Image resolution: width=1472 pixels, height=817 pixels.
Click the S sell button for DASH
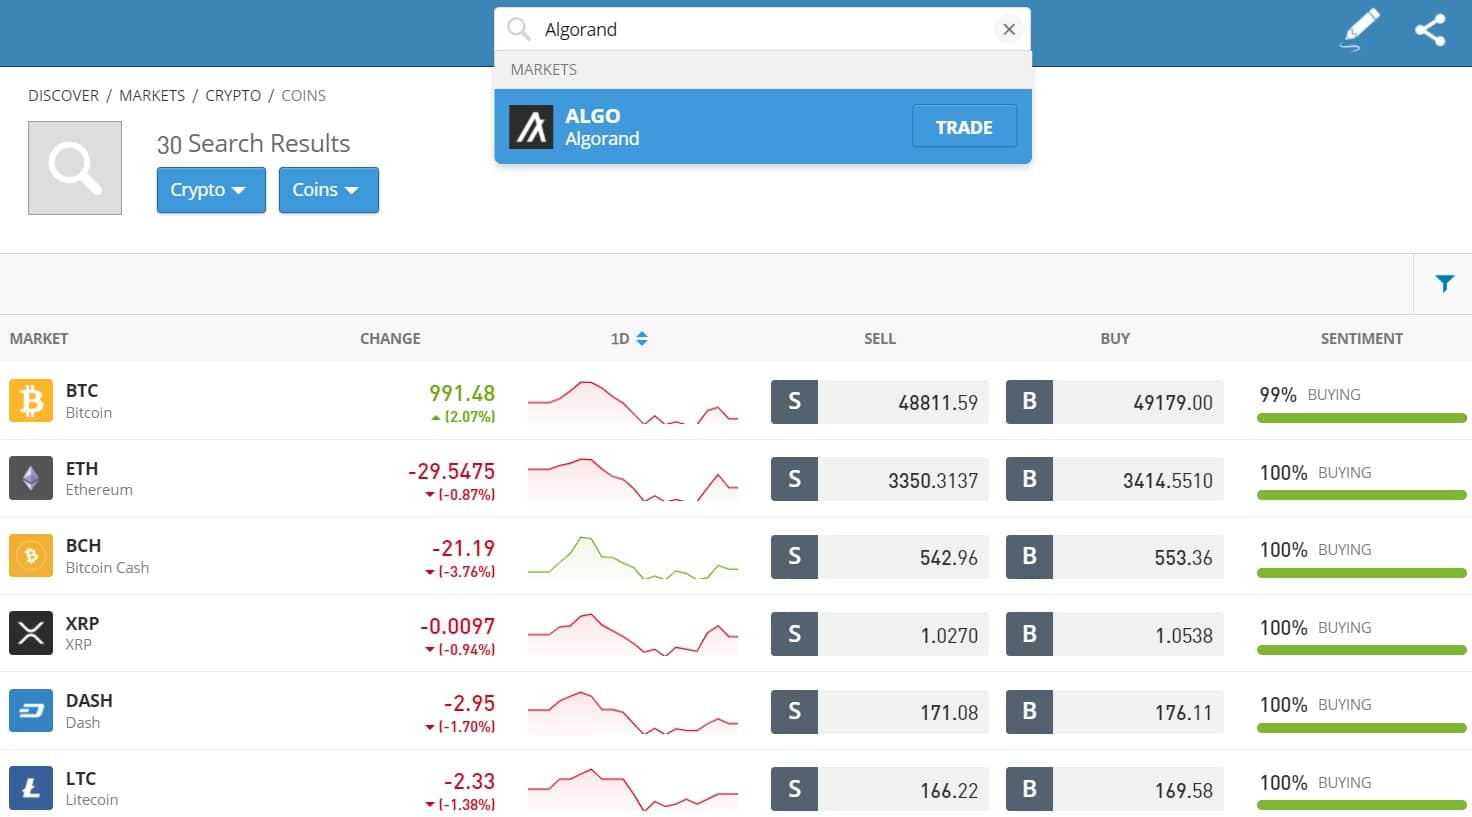point(794,712)
